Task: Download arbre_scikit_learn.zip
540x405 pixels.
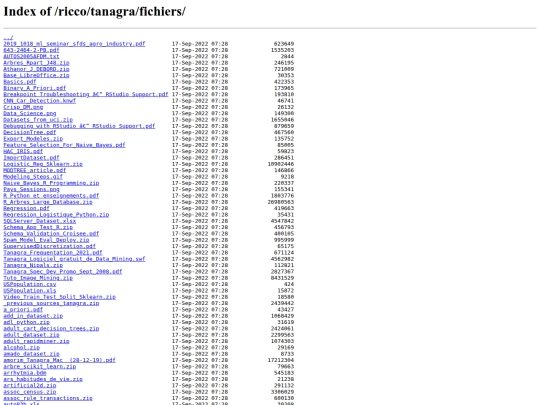Action: (x=40, y=366)
